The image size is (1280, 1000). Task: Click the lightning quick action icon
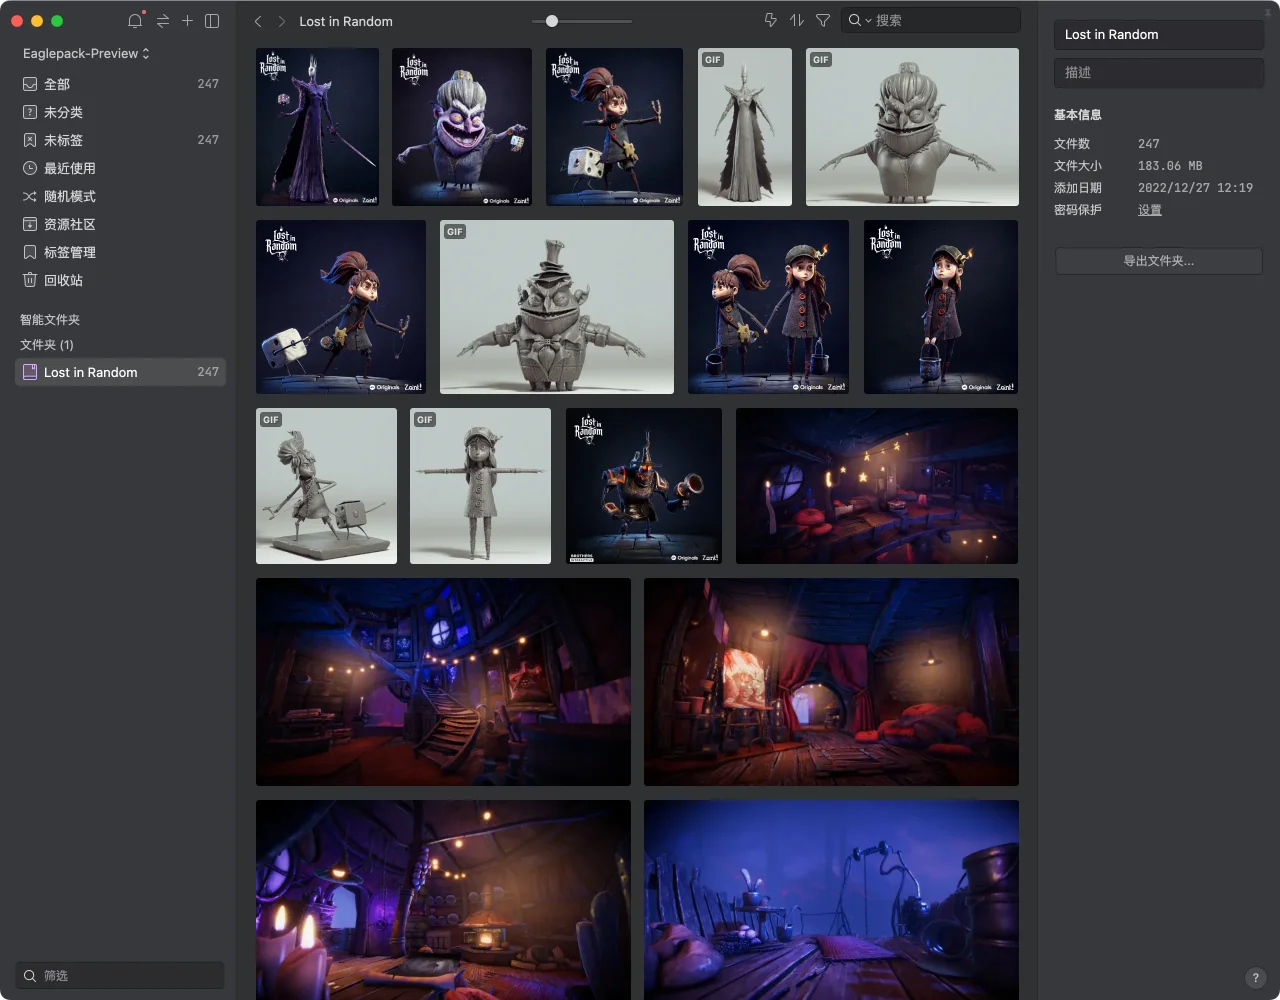coord(770,20)
